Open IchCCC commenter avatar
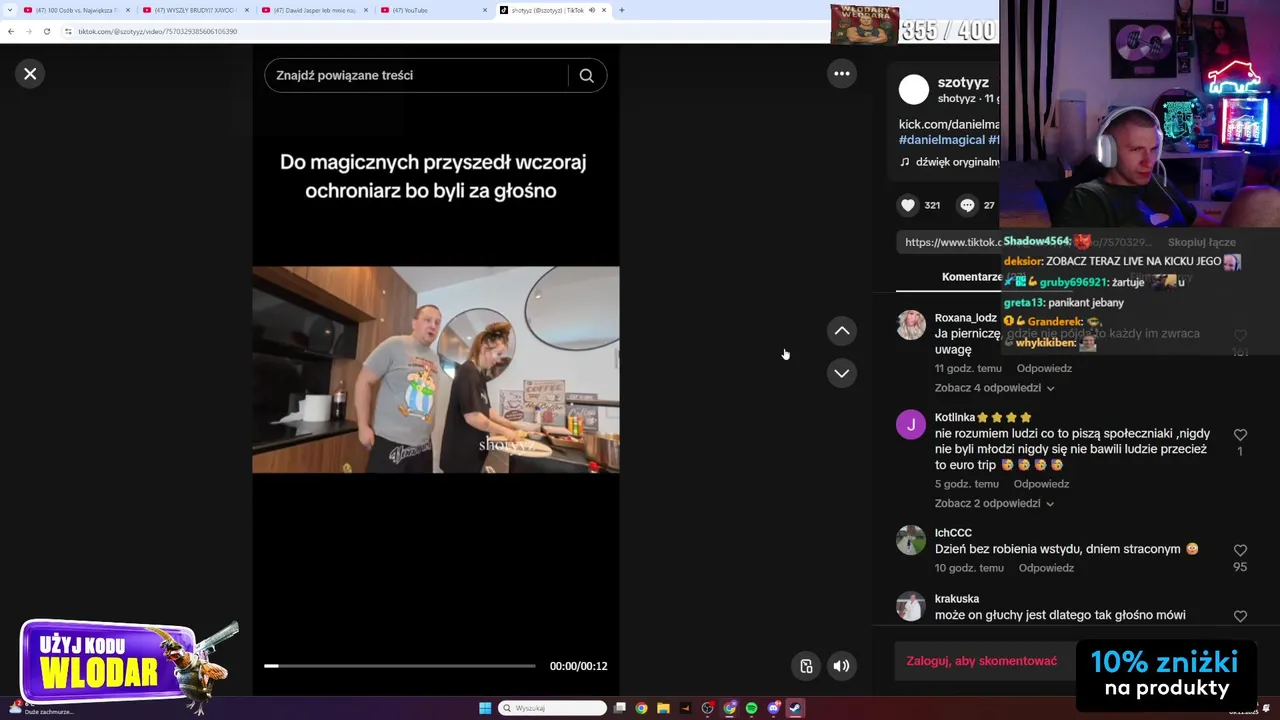 pyautogui.click(x=911, y=540)
